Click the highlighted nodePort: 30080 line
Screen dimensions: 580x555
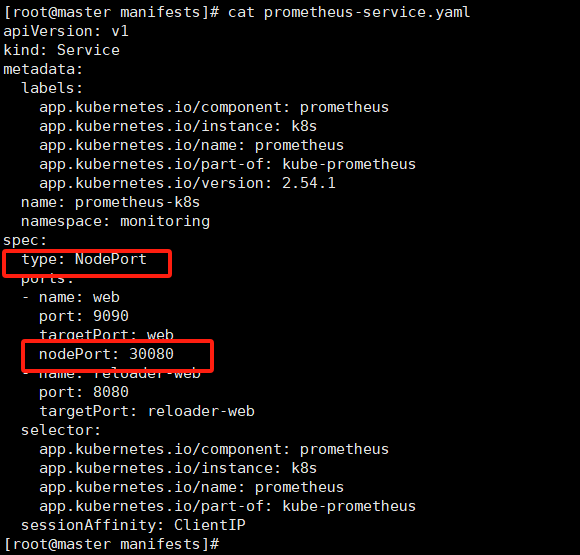(x=106, y=354)
